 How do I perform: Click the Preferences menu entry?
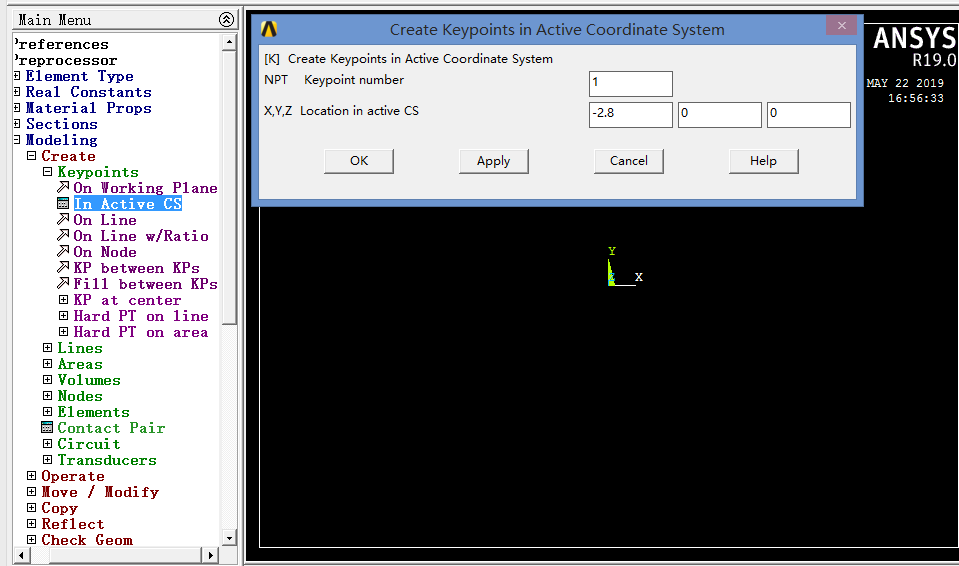point(61,45)
